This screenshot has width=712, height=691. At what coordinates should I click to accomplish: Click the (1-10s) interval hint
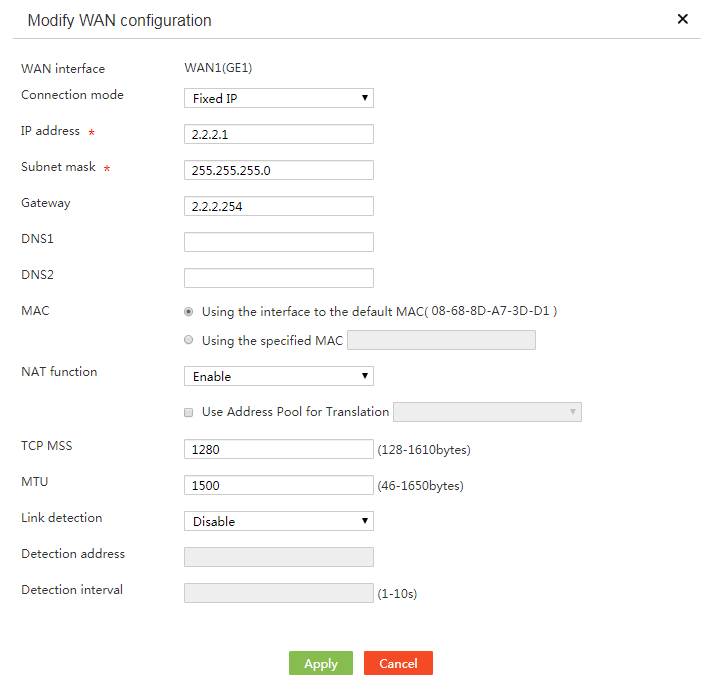[397, 594]
